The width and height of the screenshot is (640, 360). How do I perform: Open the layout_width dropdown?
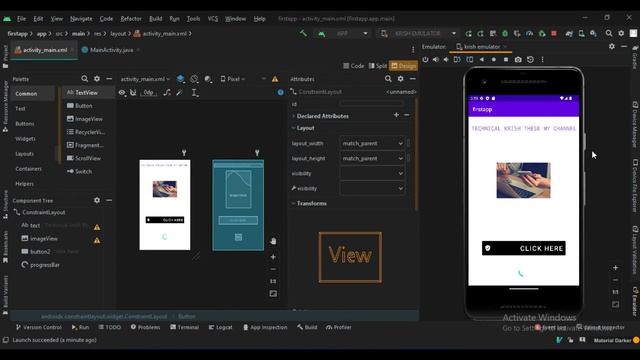[372, 143]
